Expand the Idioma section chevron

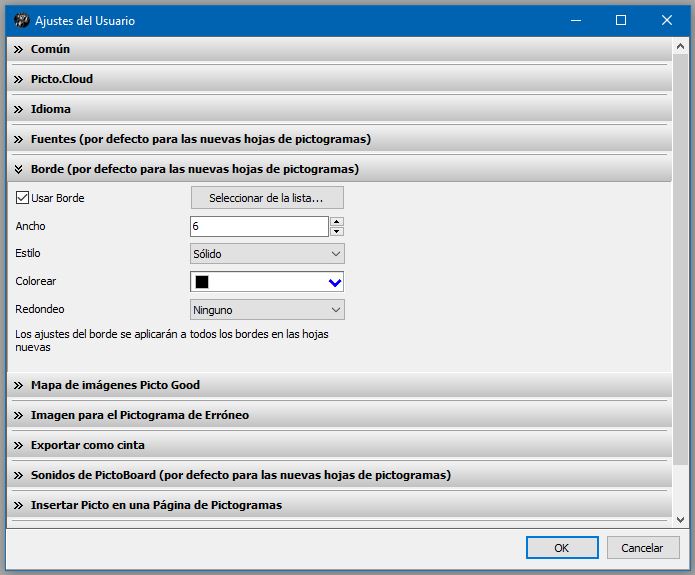[18, 110]
